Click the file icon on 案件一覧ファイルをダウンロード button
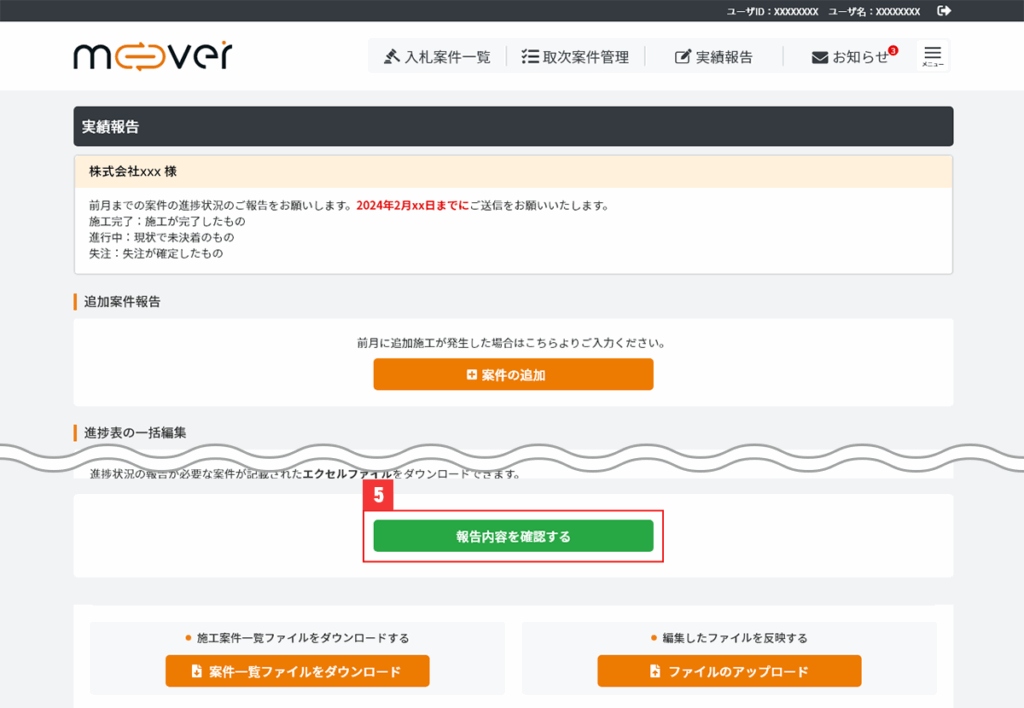The height and width of the screenshot is (708, 1024). point(196,672)
